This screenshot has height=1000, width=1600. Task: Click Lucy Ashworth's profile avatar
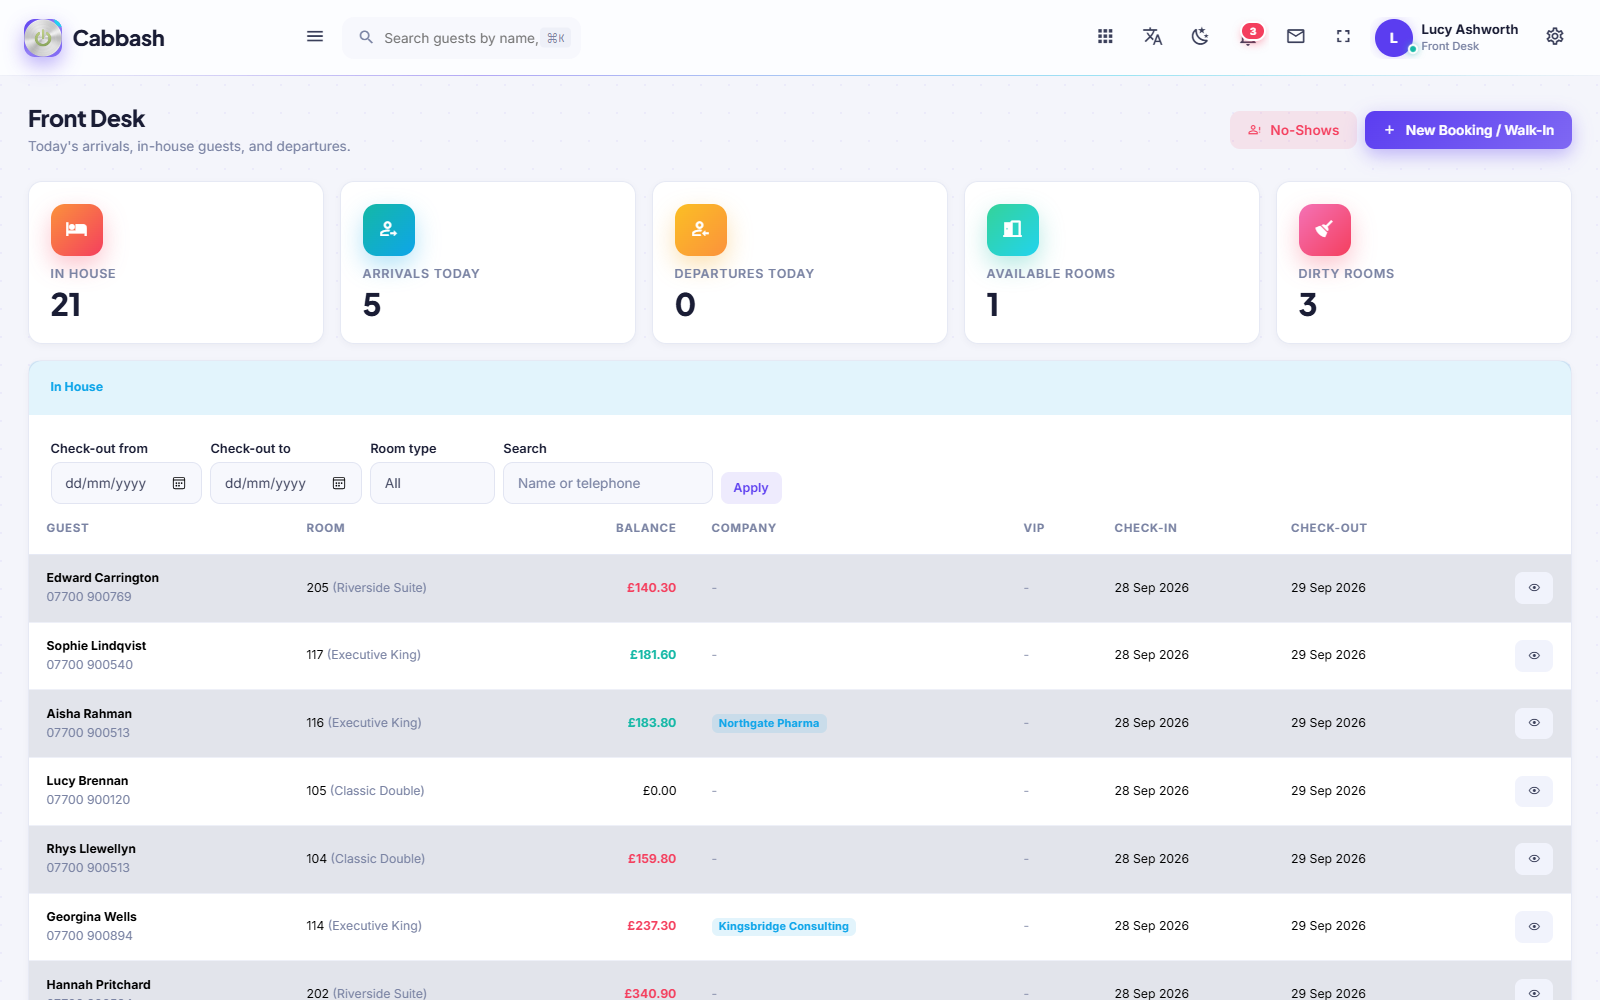(1393, 38)
